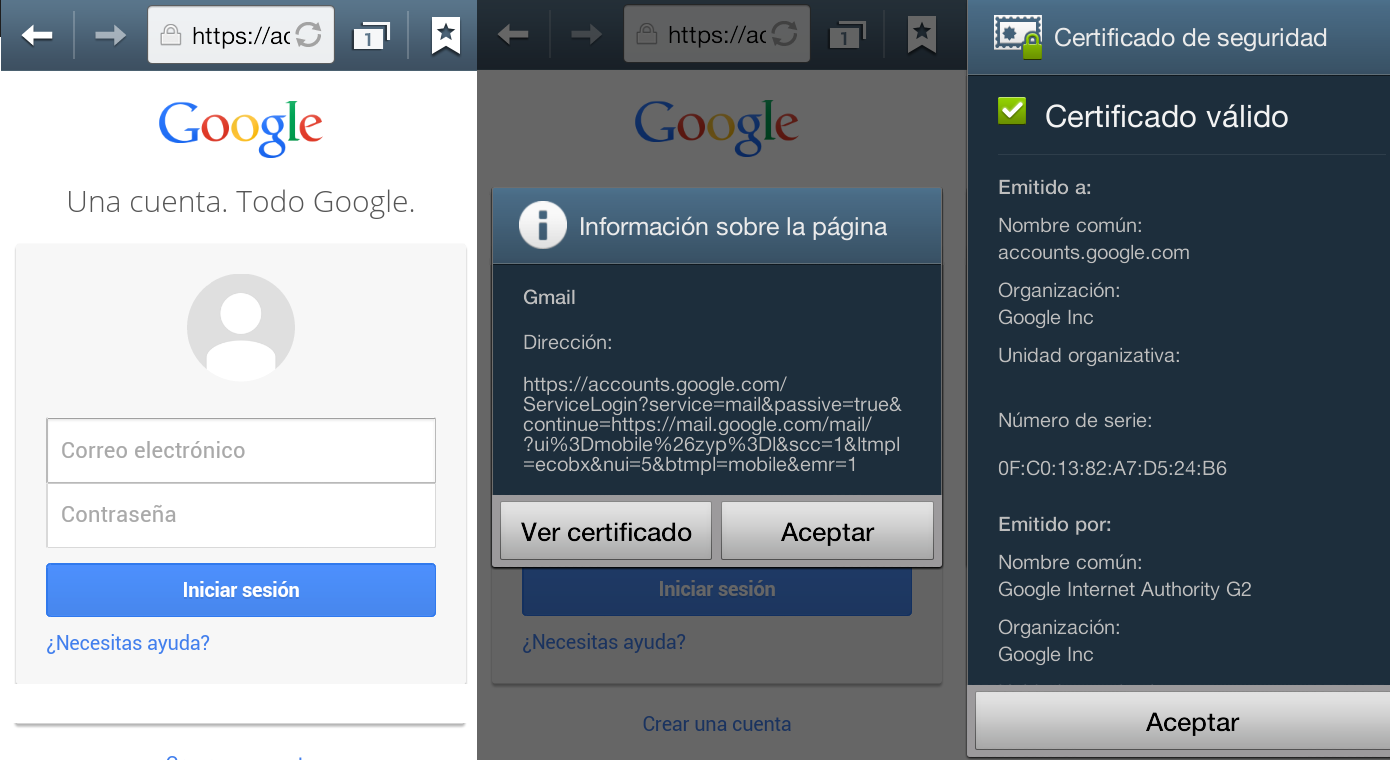
Task: Click the certificate icon beside Certificado de seguridad
Action: (x=1018, y=37)
